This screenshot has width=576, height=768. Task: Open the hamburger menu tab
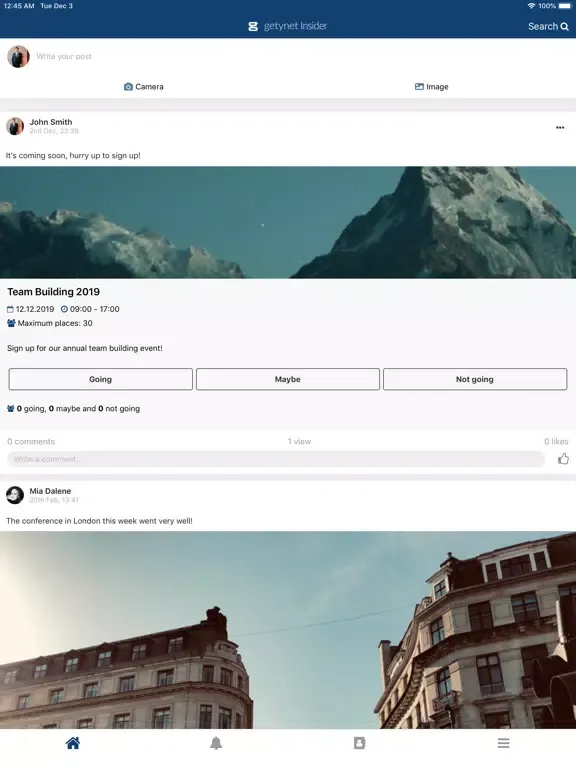504,743
